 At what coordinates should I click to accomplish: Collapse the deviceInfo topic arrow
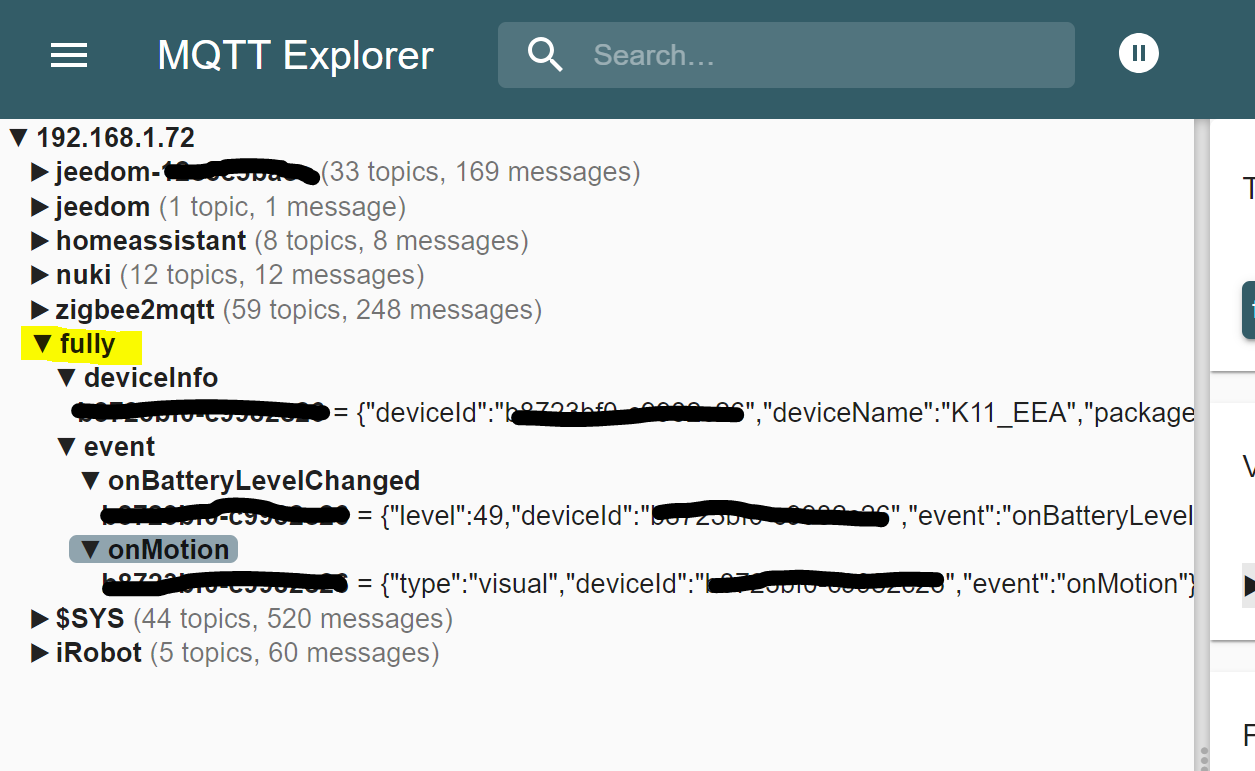click(x=67, y=378)
